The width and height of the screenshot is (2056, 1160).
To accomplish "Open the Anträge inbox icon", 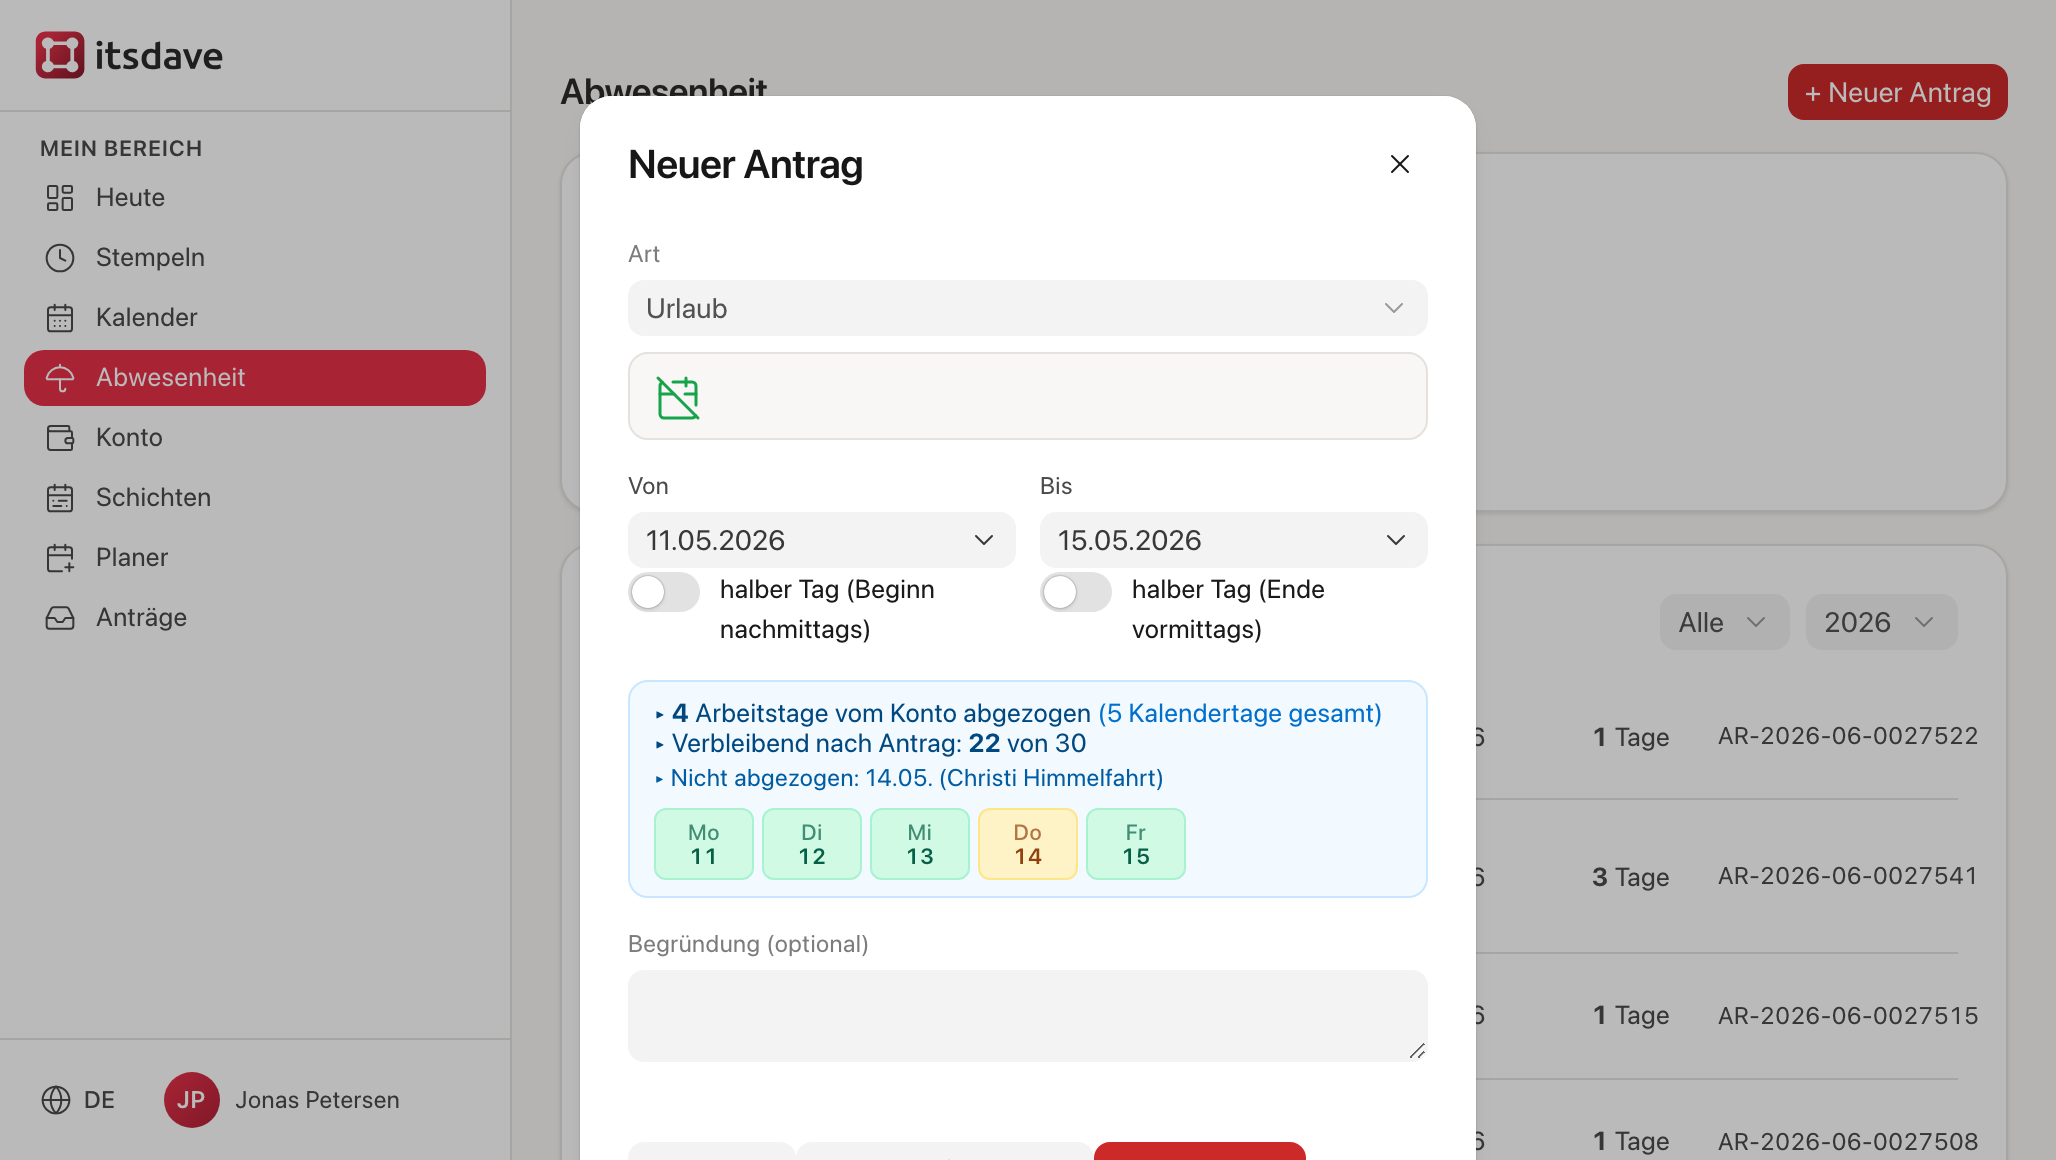I will click(60, 618).
